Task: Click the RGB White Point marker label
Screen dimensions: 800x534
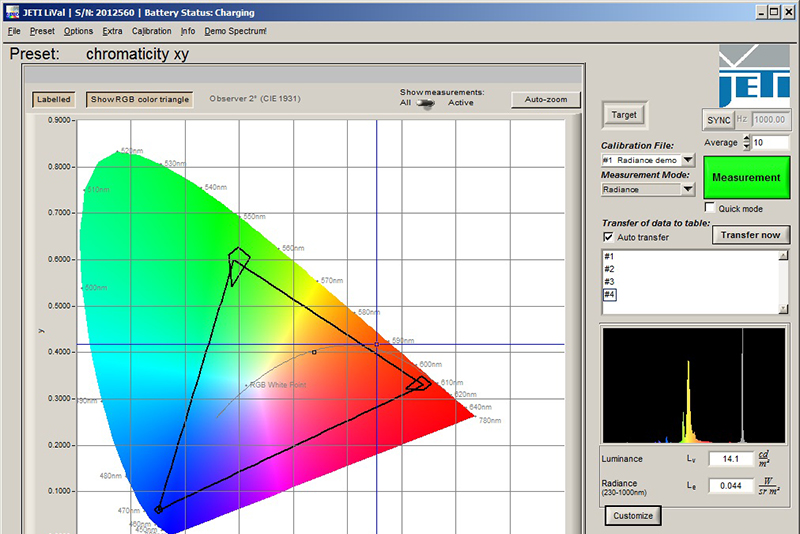Action: click(278, 385)
